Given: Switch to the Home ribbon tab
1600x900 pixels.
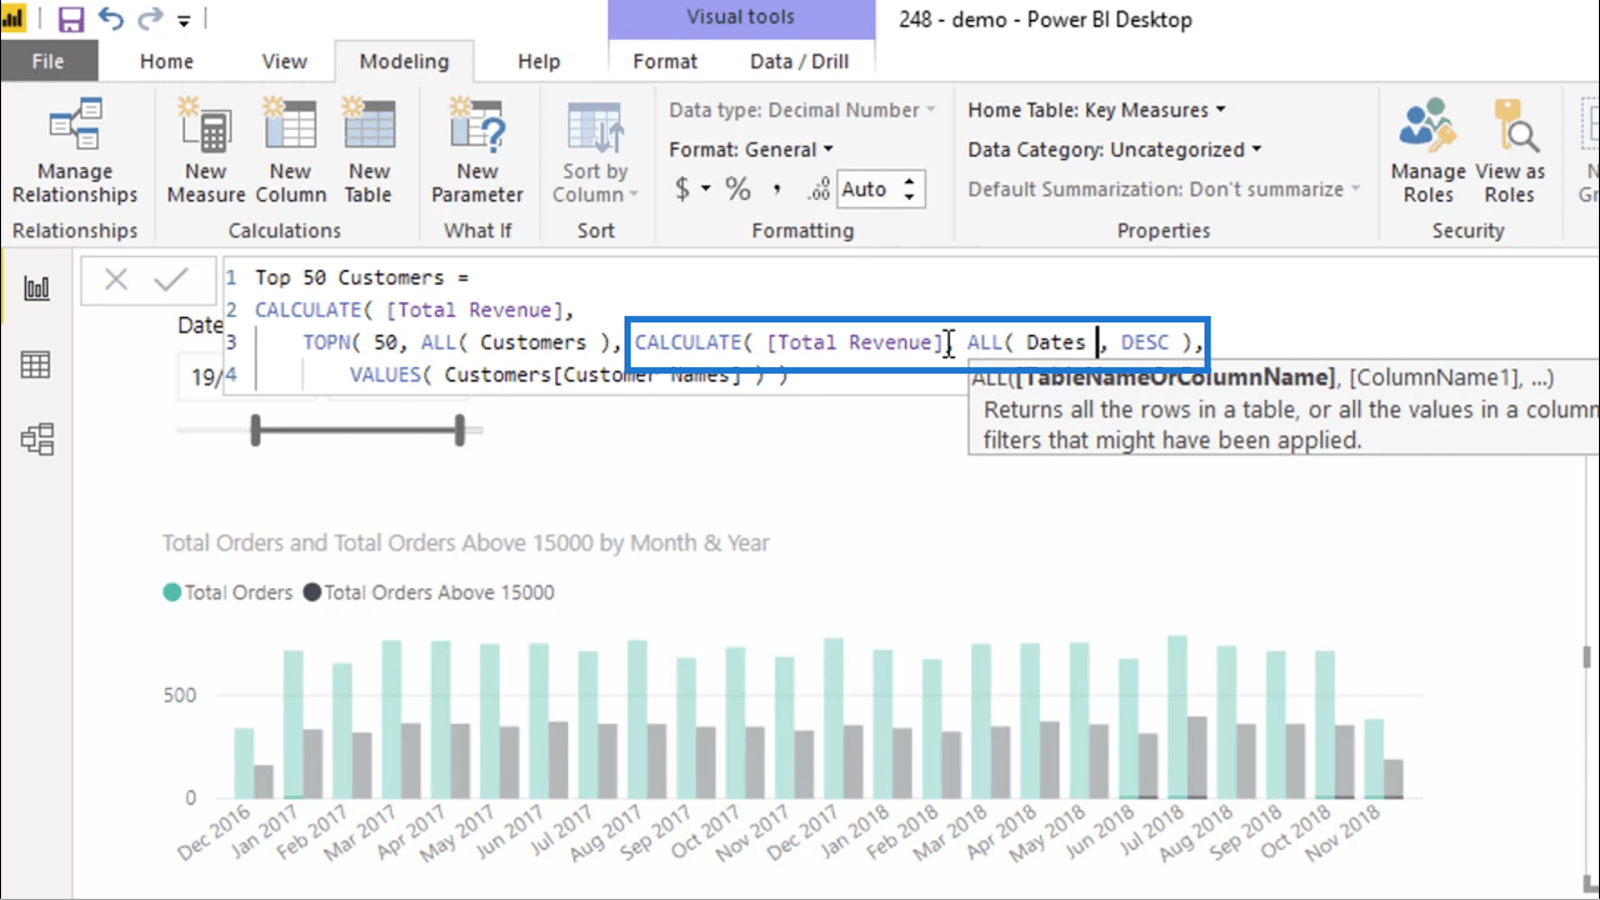Looking at the screenshot, I should [166, 62].
